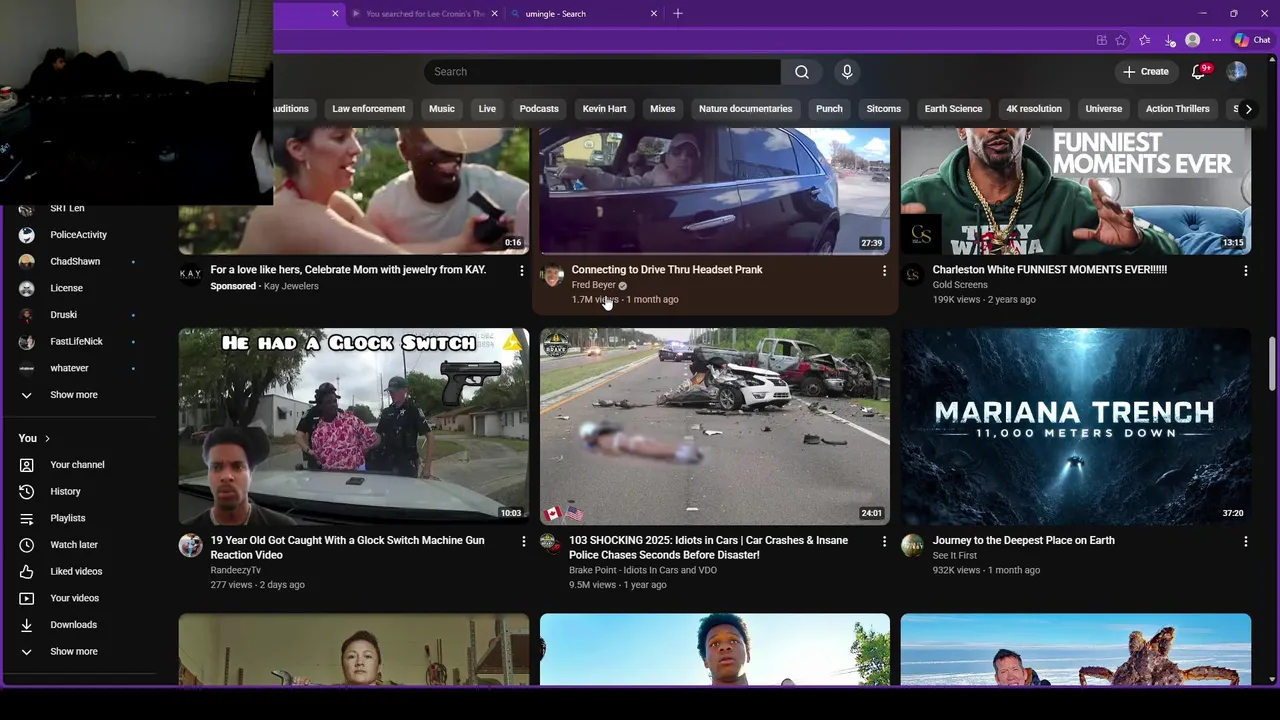Viewport: 1280px width, 720px height.
Task: Open the Watch later clock icon
Action: tap(27, 545)
